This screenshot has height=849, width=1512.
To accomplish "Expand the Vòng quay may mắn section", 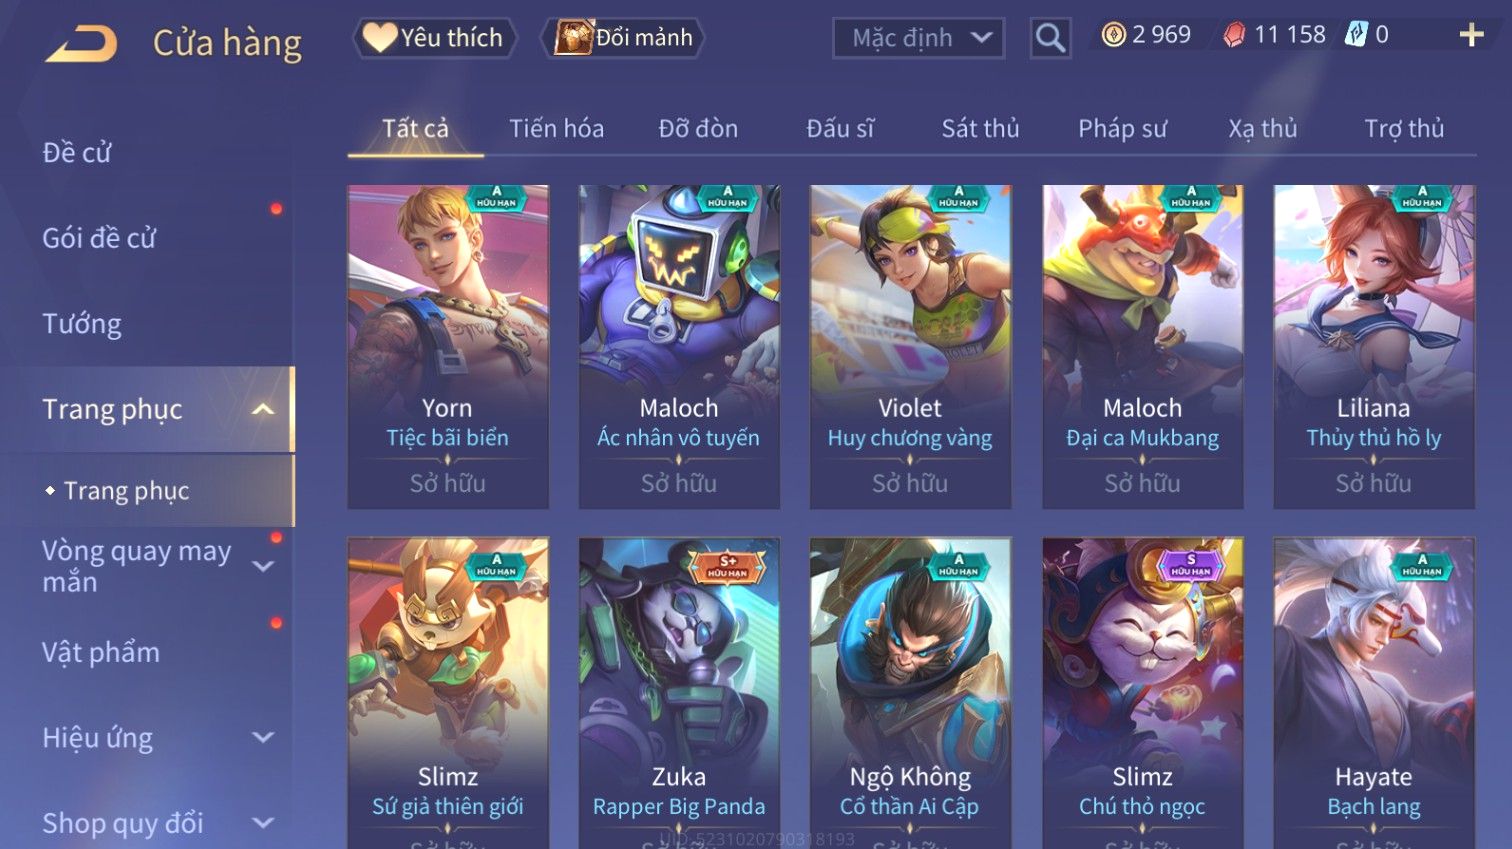I will tap(263, 566).
